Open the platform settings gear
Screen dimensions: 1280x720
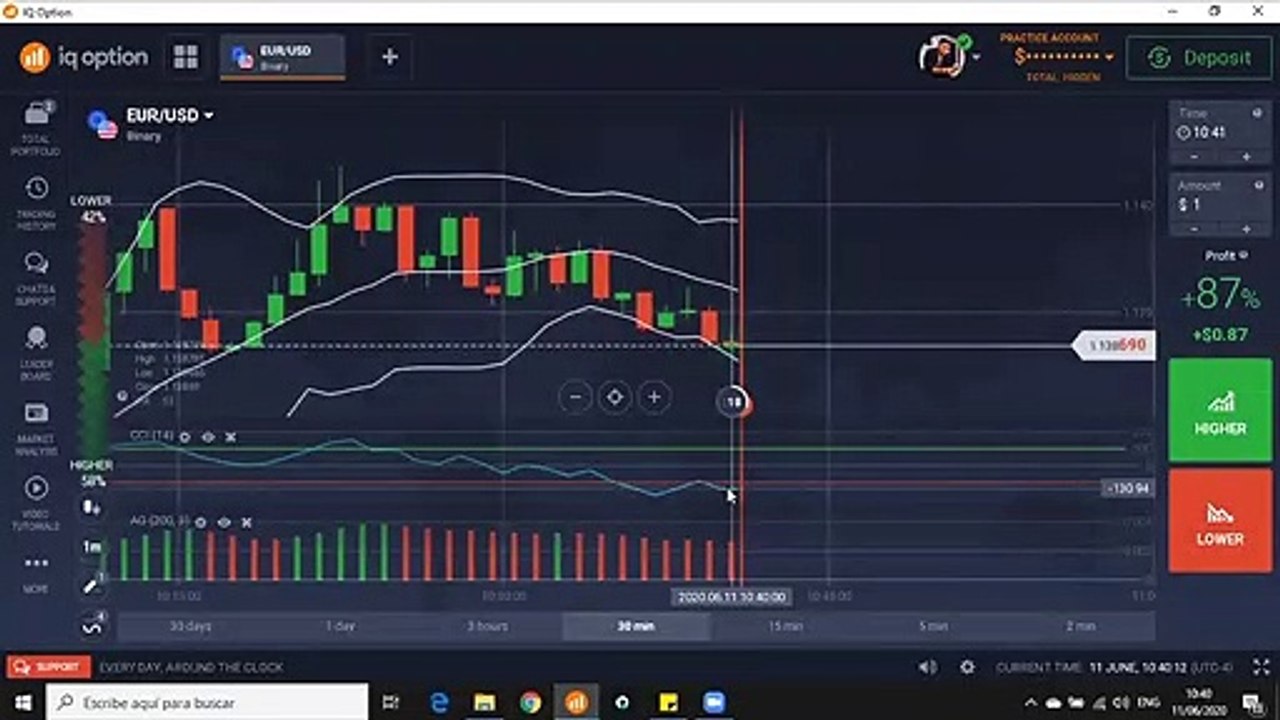point(967,667)
